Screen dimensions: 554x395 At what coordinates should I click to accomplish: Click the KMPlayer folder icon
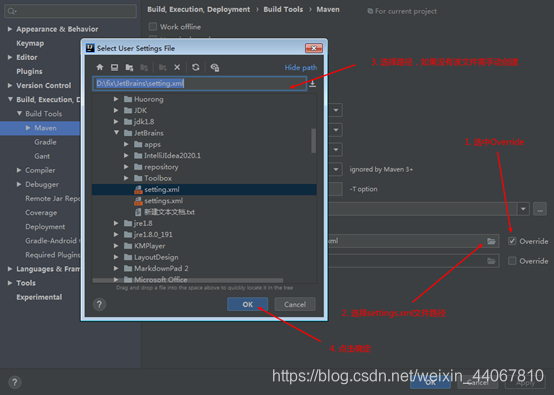(x=128, y=246)
